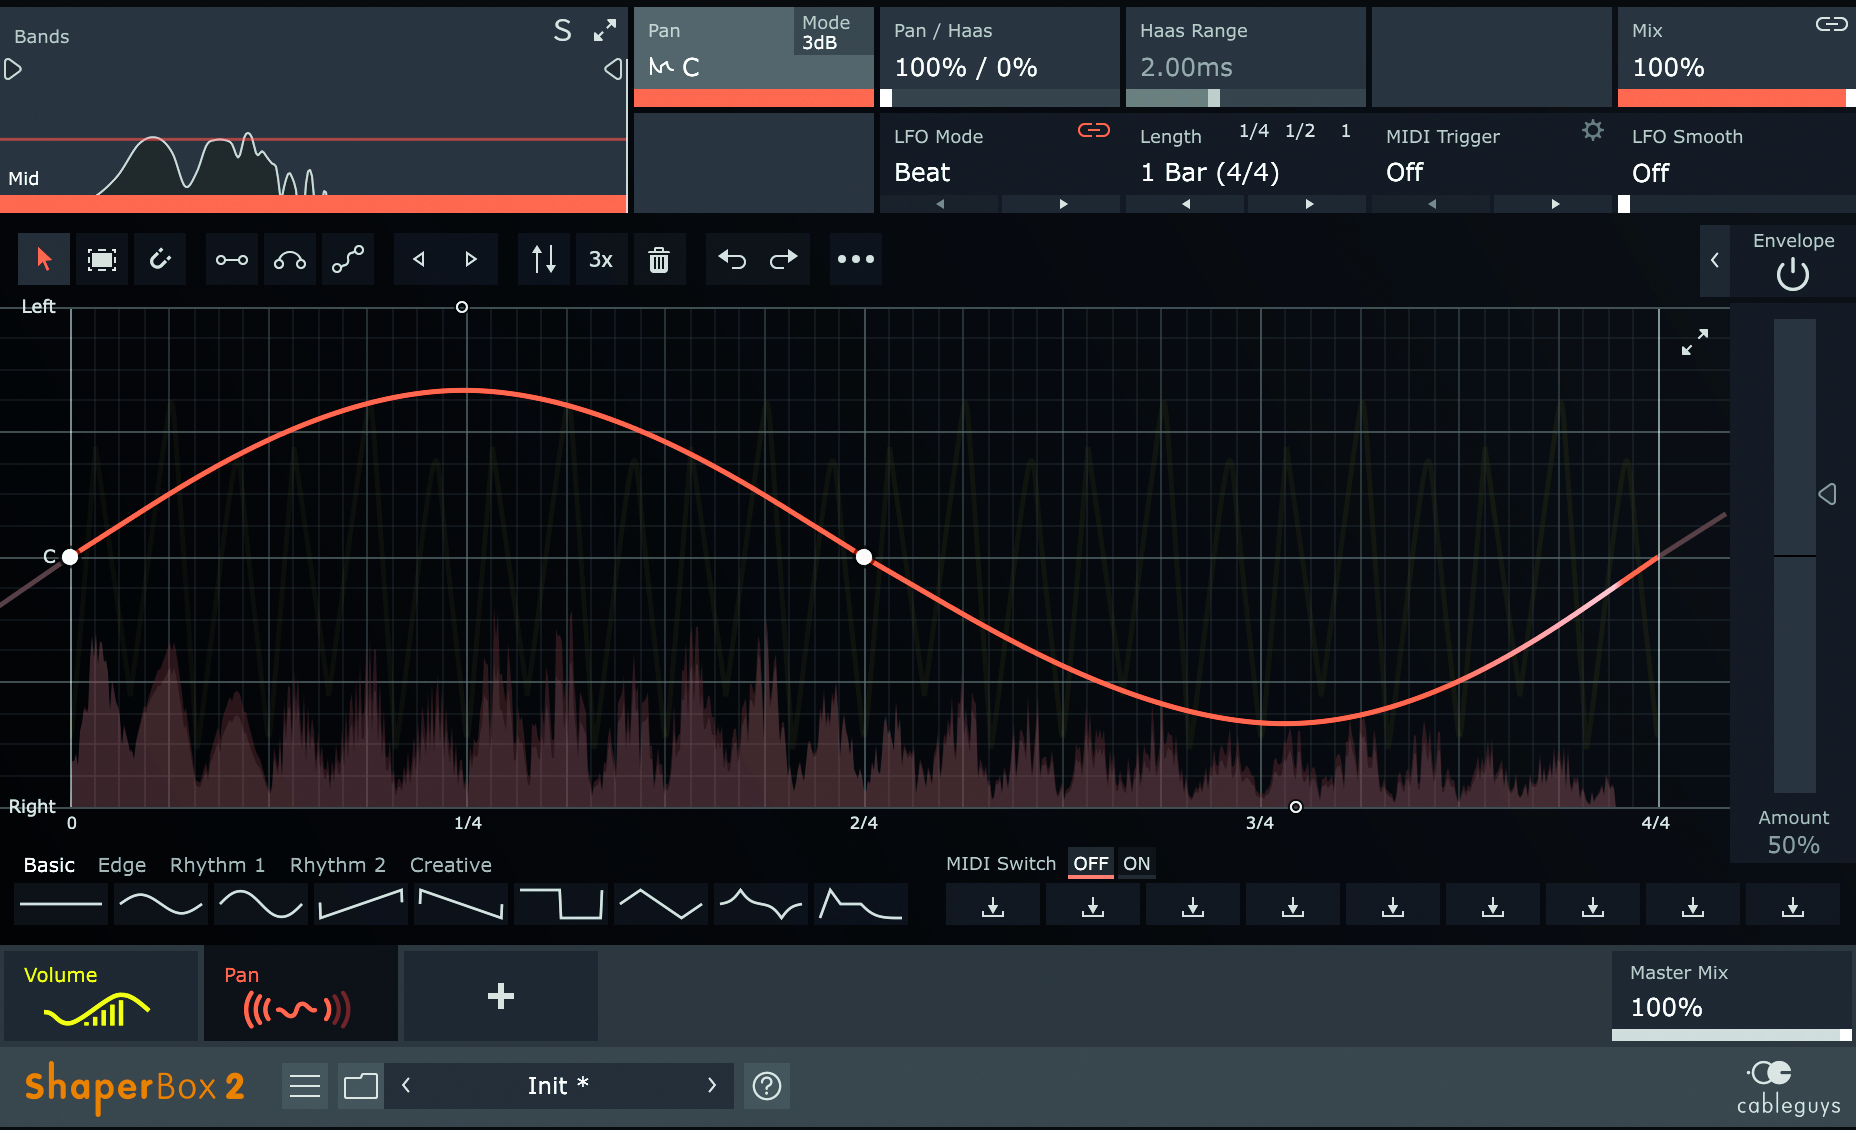Image resolution: width=1856 pixels, height=1130 pixels.
Task: Toggle the Mix link icon
Action: pyautogui.click(x=1832, y=24)
